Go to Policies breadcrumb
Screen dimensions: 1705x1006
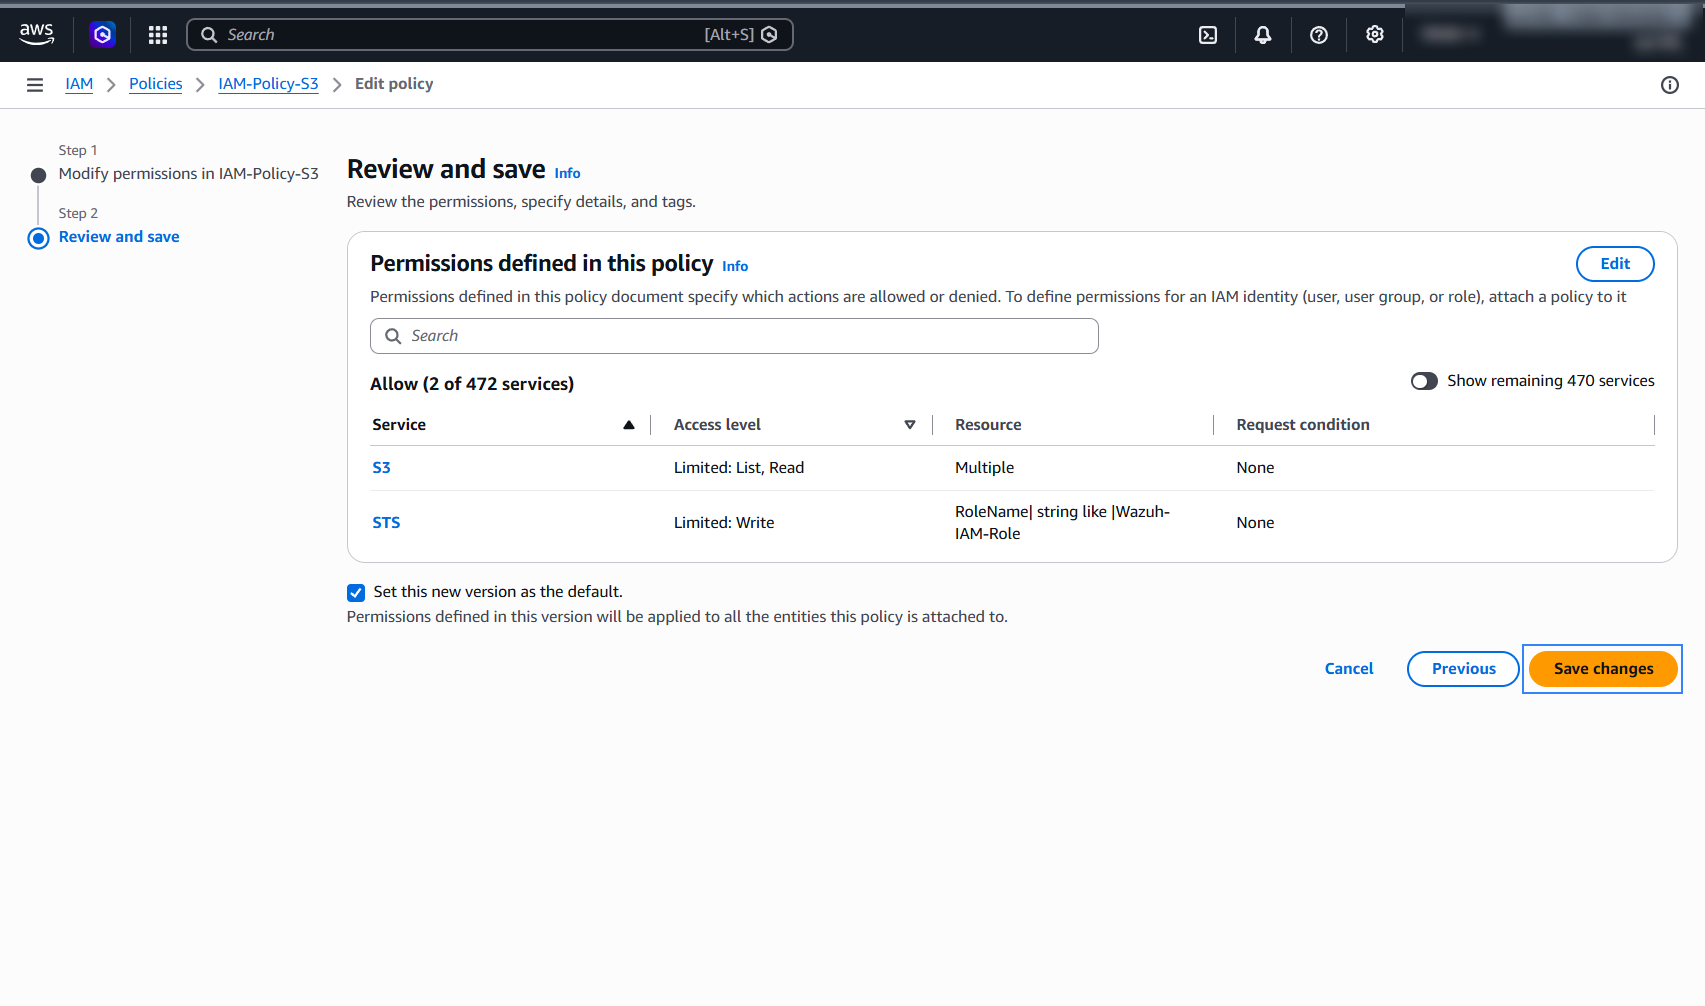click(x=156, y=84)
